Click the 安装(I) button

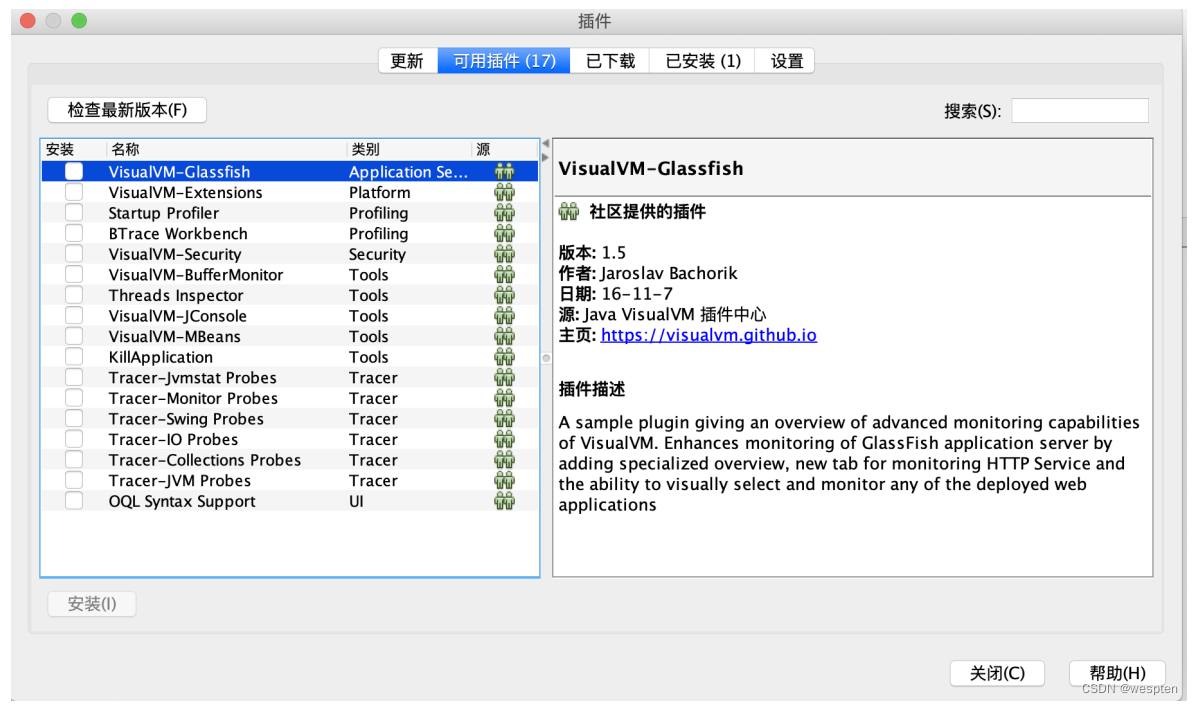(92, 604)
